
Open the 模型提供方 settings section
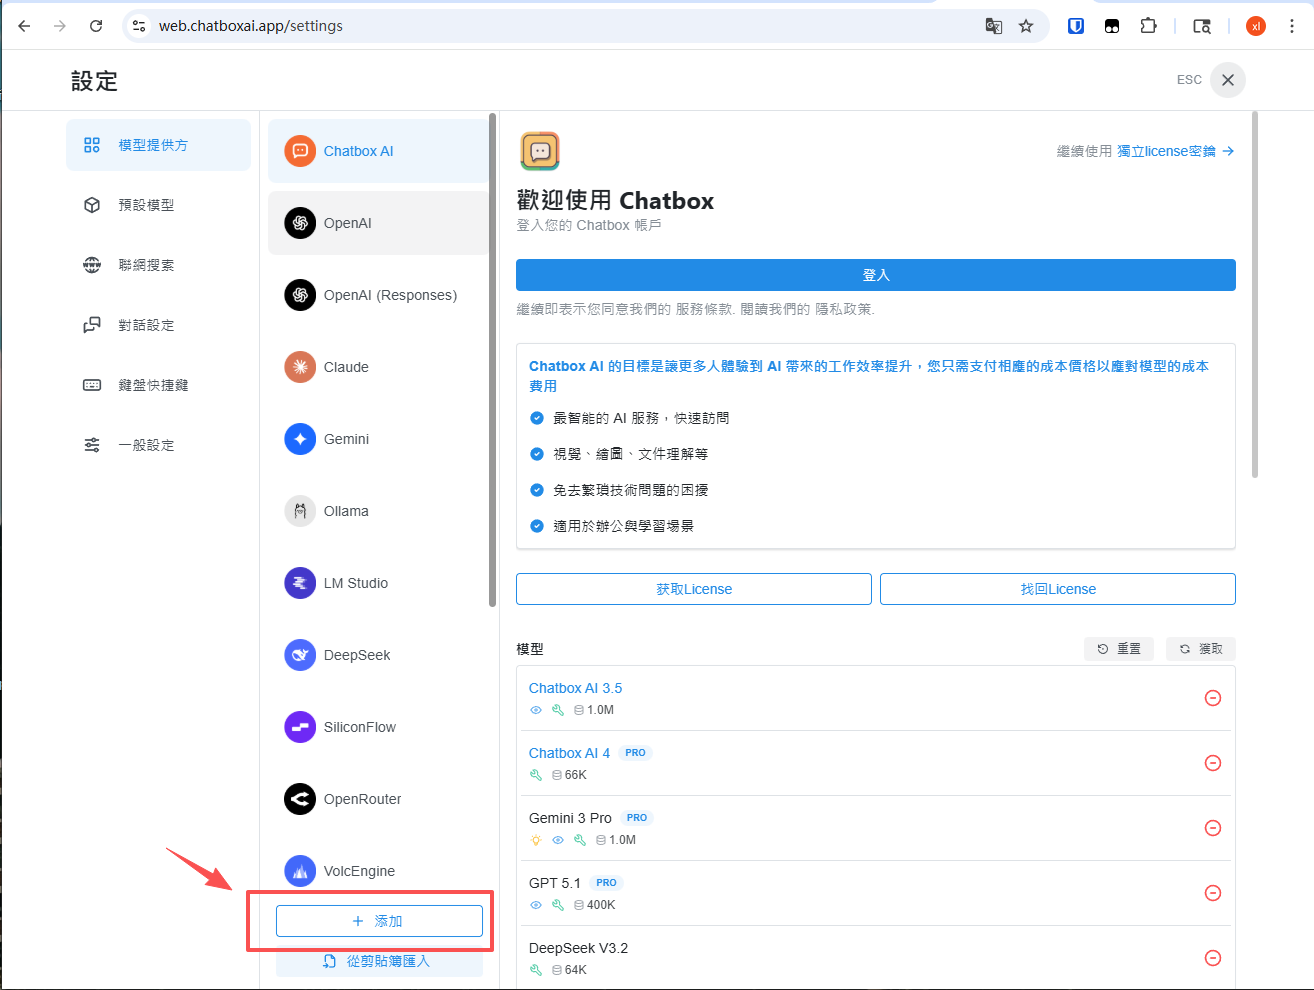point(158,145)
